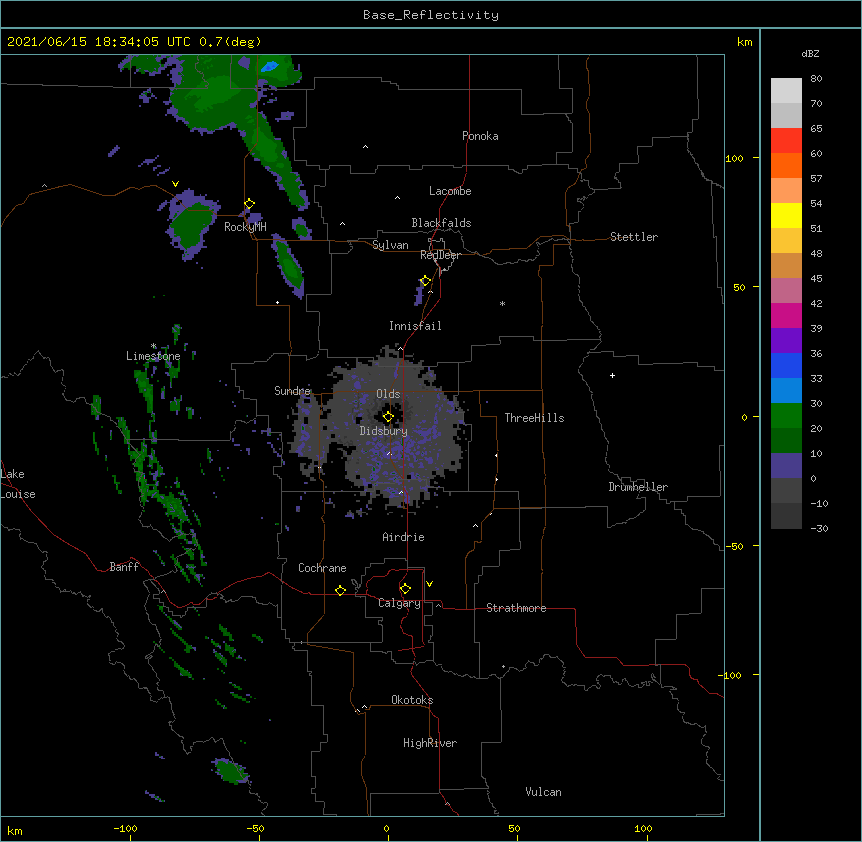Click the HighRiver town label
The height and width of the screenshot is (842, 862).
pos(430,743)
